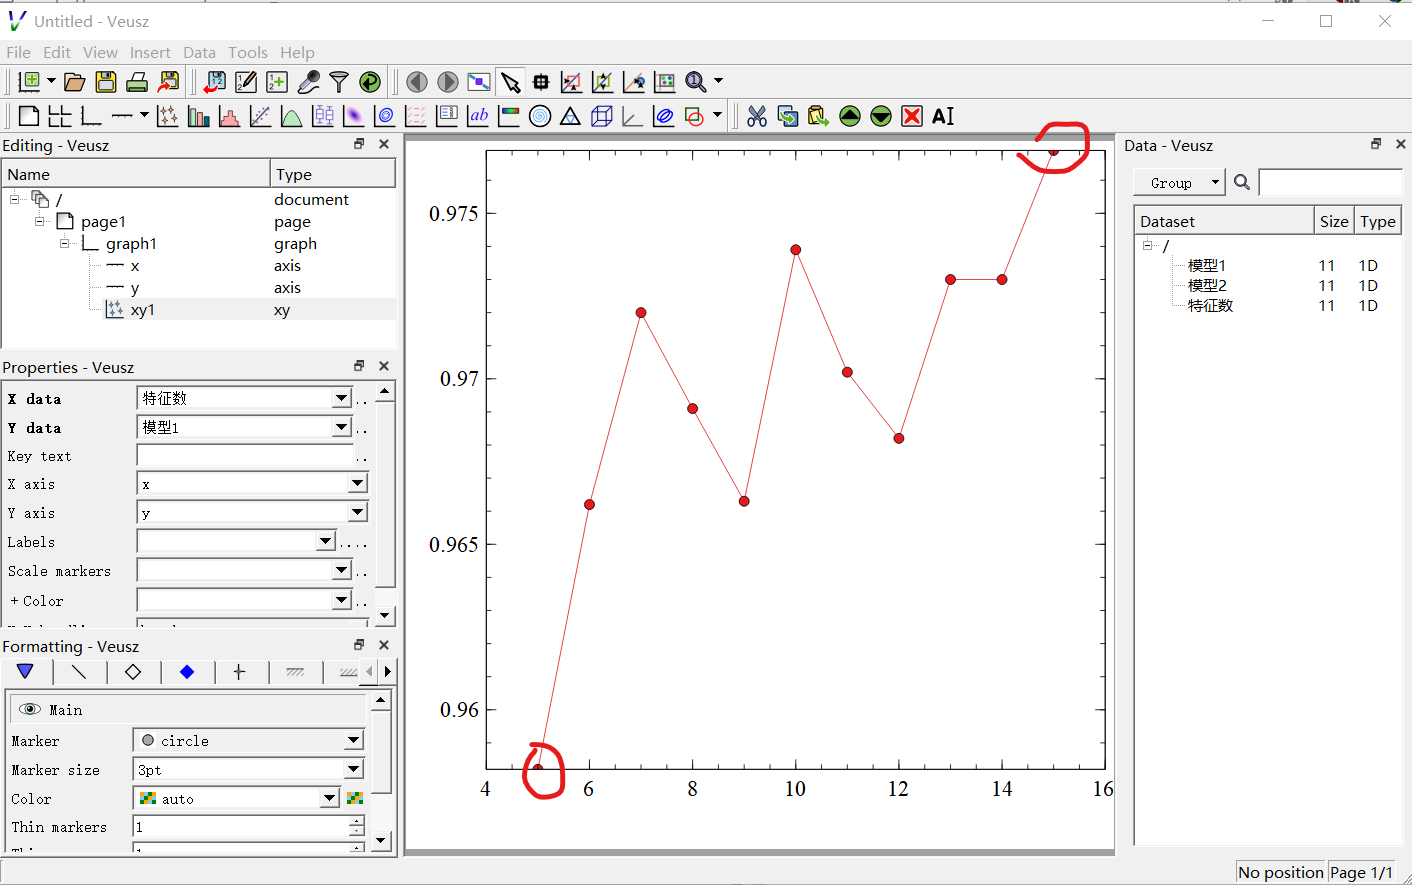The image size is (1412, 885).
Task: Add a text label widget (ab icon)
Action: tap(478, 116)
